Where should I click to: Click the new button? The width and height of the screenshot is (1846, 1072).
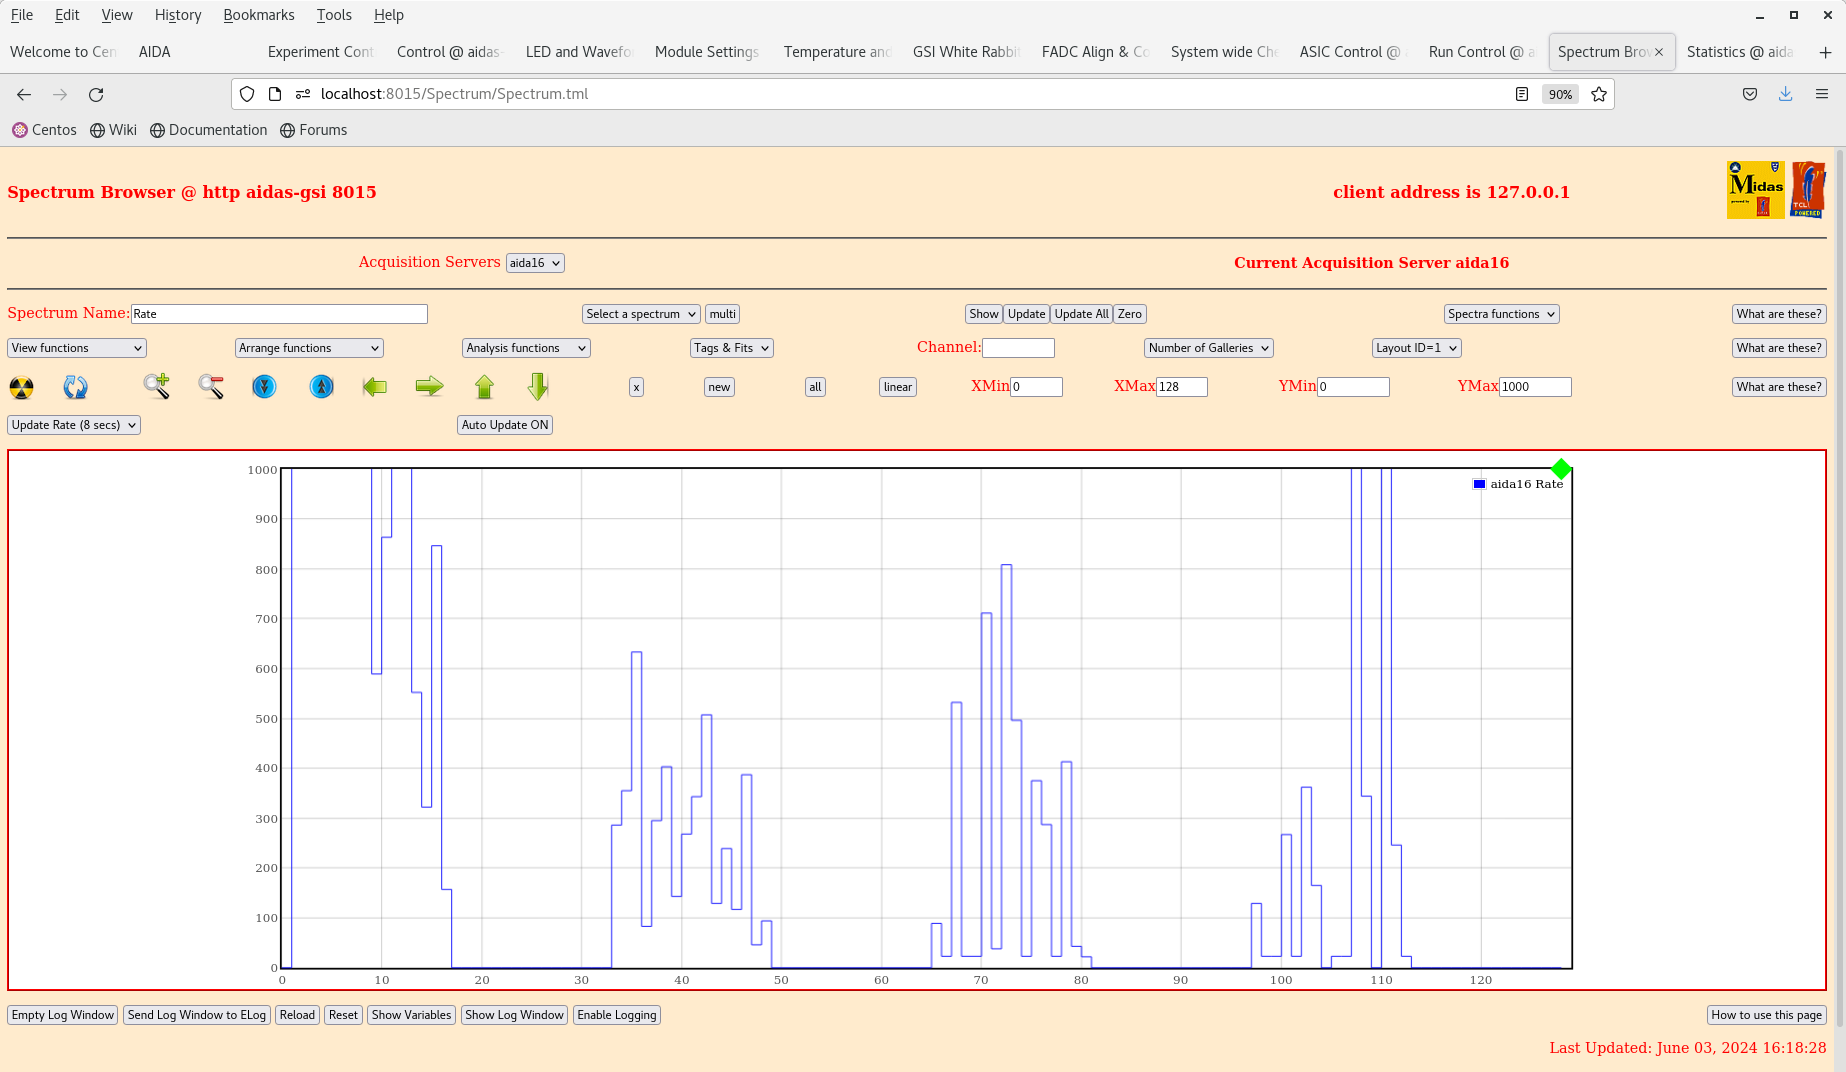[719, 387]
